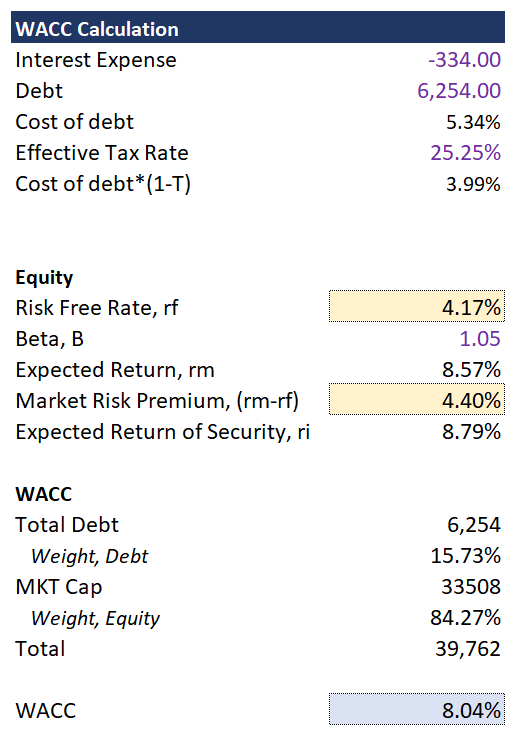Click the Weight, Debt 15.73% cell
The width and height of the screenshot is (511, 736).
(x=465, y=556)
